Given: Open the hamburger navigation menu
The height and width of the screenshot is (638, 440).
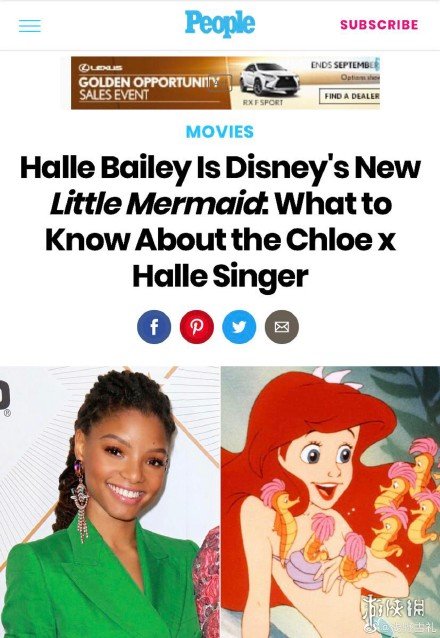Looking at the screenshot, I should (x=30, y=26).
